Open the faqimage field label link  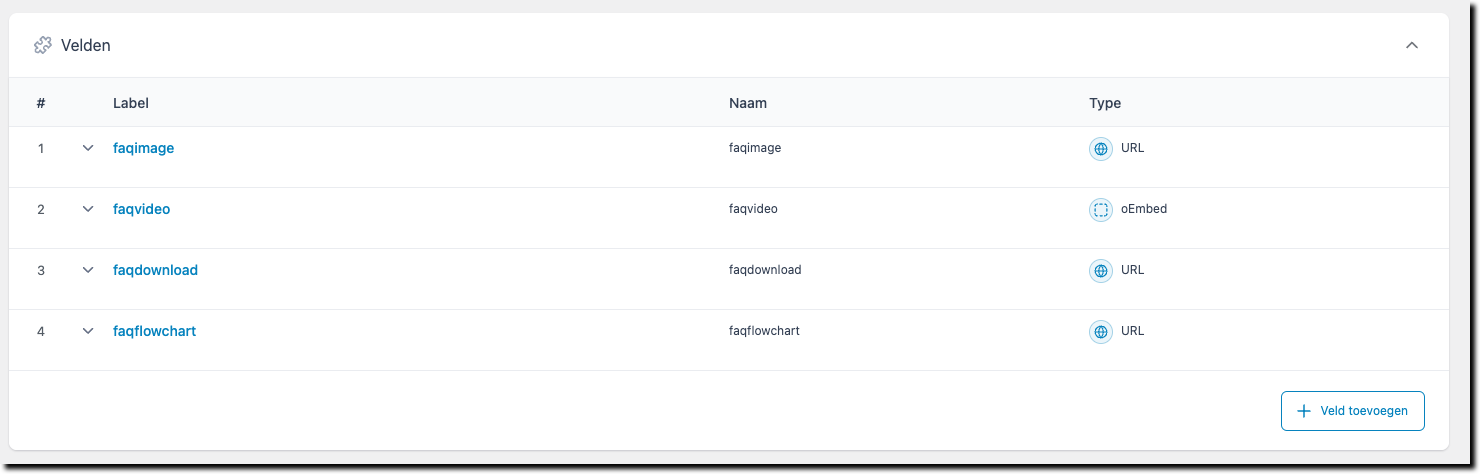[x=144, y=148]
